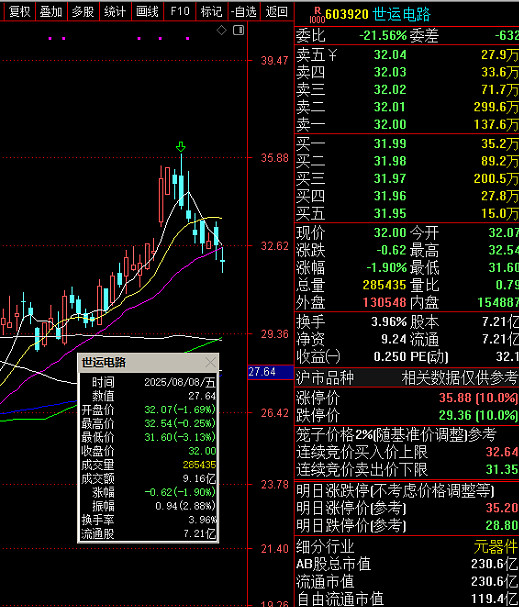The height and width of the screenshot is (607, 519).
Task: Click the 涨停价 35.88 value
Action: tap(478, 398)
